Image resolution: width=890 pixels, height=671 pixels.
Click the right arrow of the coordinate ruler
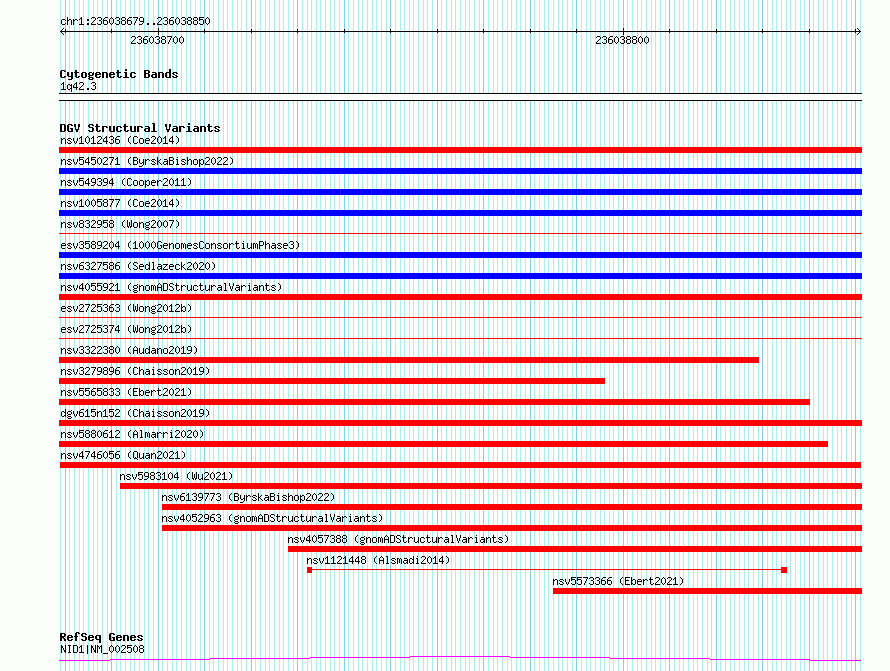pos(859,32)
